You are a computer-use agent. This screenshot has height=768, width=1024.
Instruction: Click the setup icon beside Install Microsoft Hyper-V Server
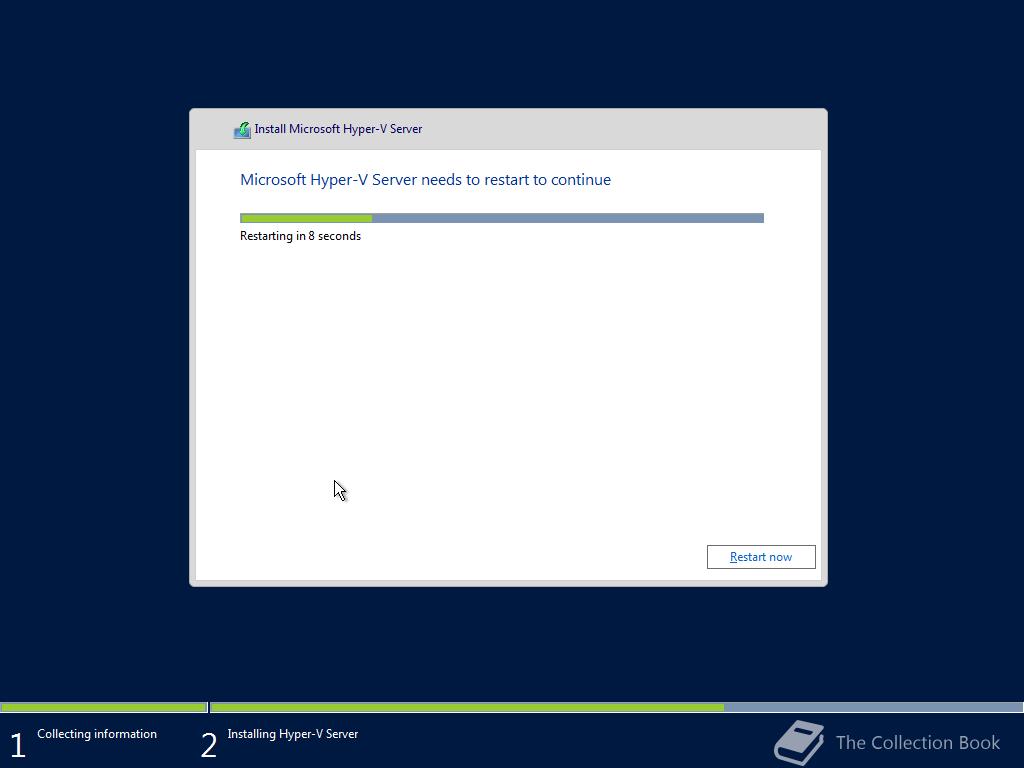coord(242,130)
